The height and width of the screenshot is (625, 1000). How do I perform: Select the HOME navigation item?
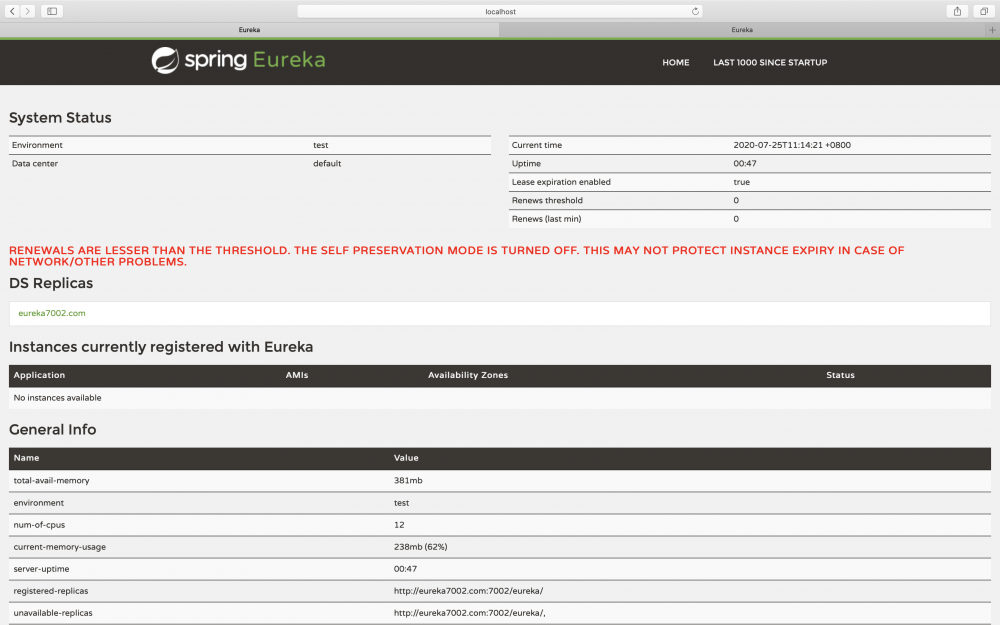[x=676, y=62]
